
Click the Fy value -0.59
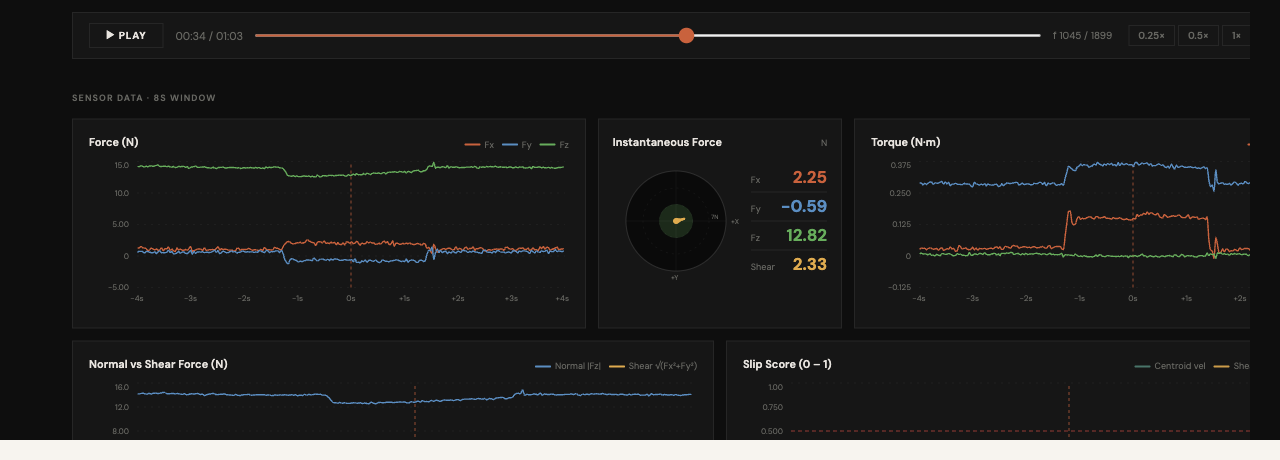[x=803, y=207]
